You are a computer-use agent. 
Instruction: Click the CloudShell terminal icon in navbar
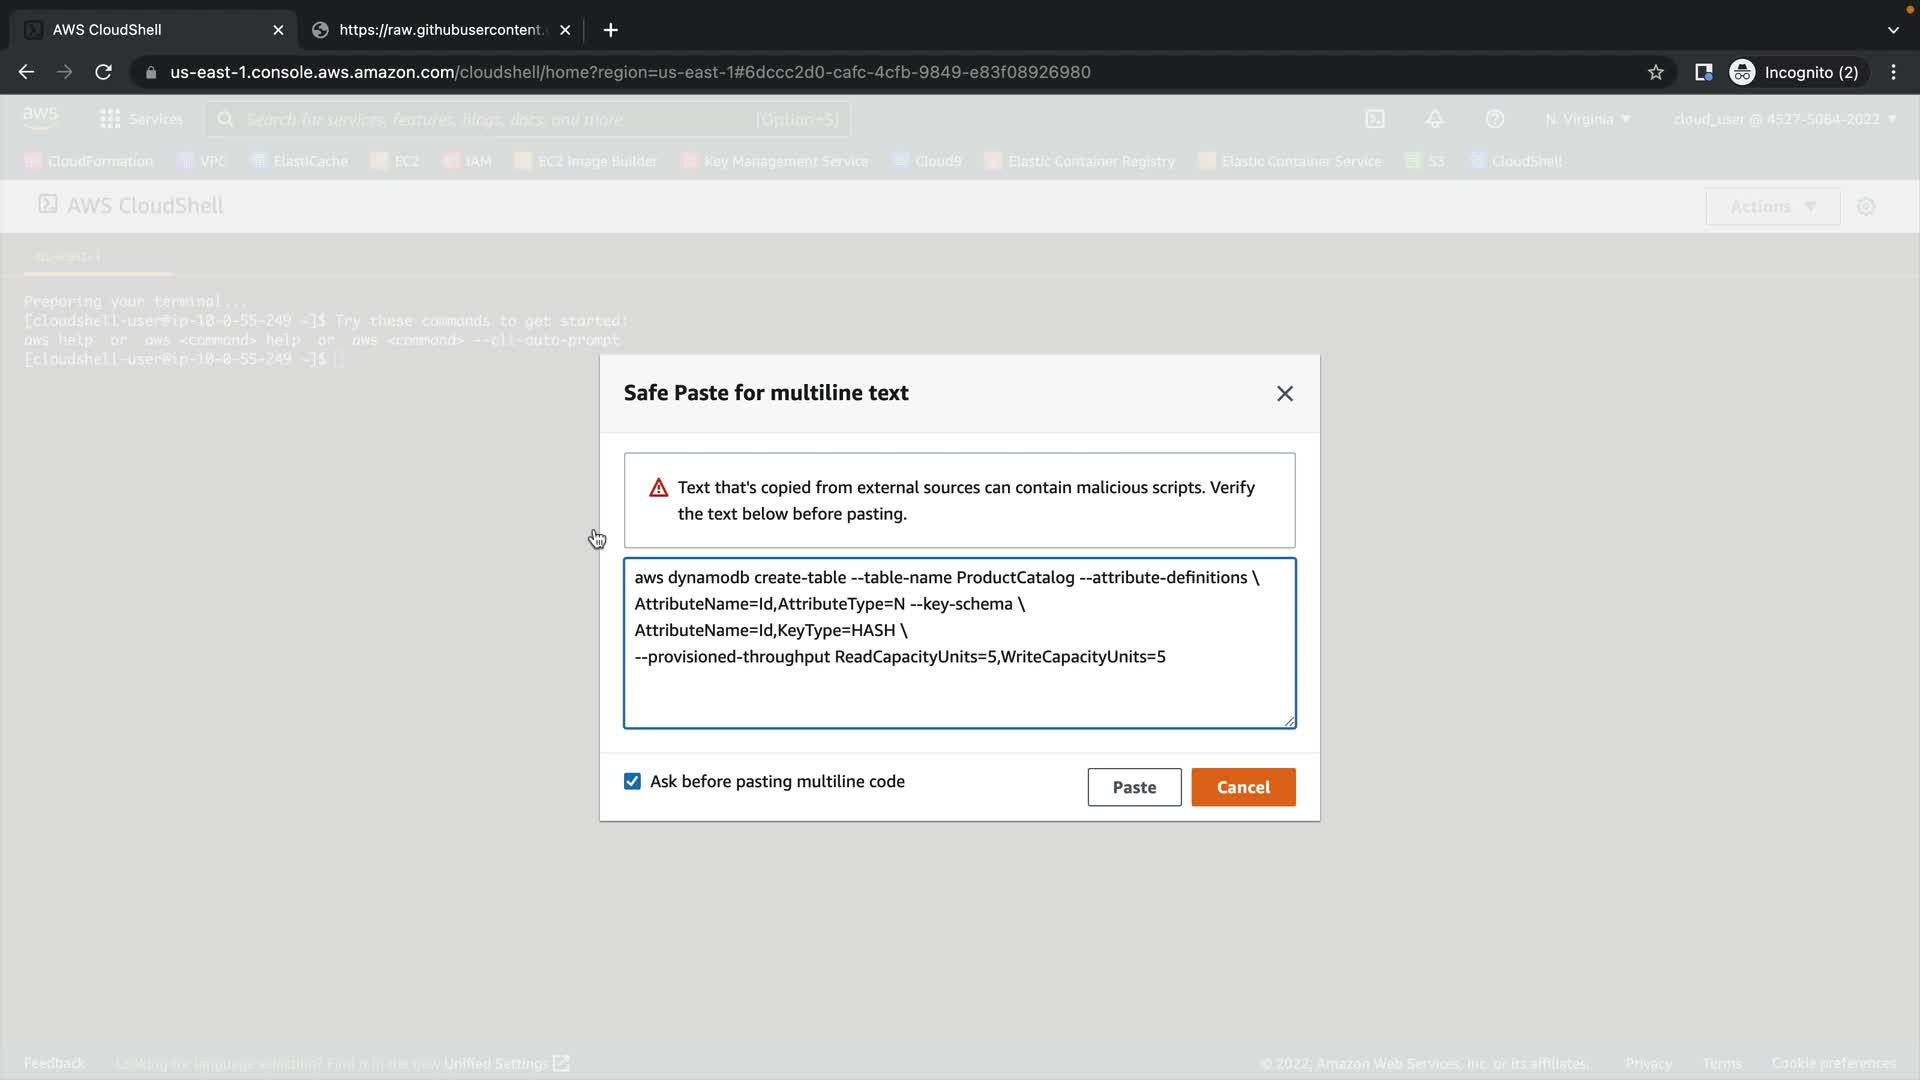[x=1375, y=119]
